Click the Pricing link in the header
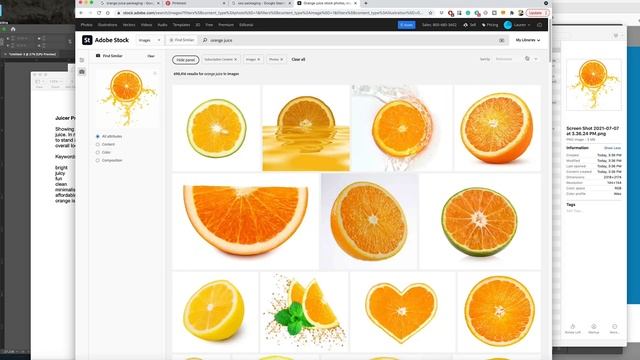 [490, 25]
